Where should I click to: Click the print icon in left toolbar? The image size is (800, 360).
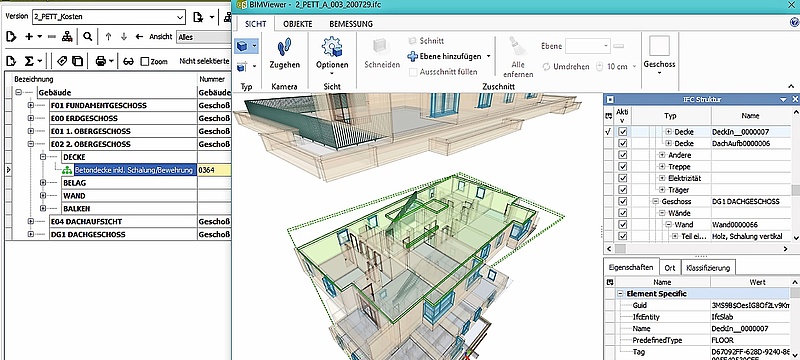[101, 61]
